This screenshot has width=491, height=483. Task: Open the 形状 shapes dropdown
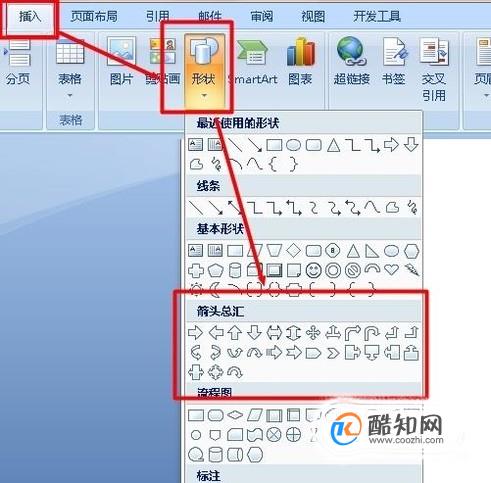tap(204, 71)
